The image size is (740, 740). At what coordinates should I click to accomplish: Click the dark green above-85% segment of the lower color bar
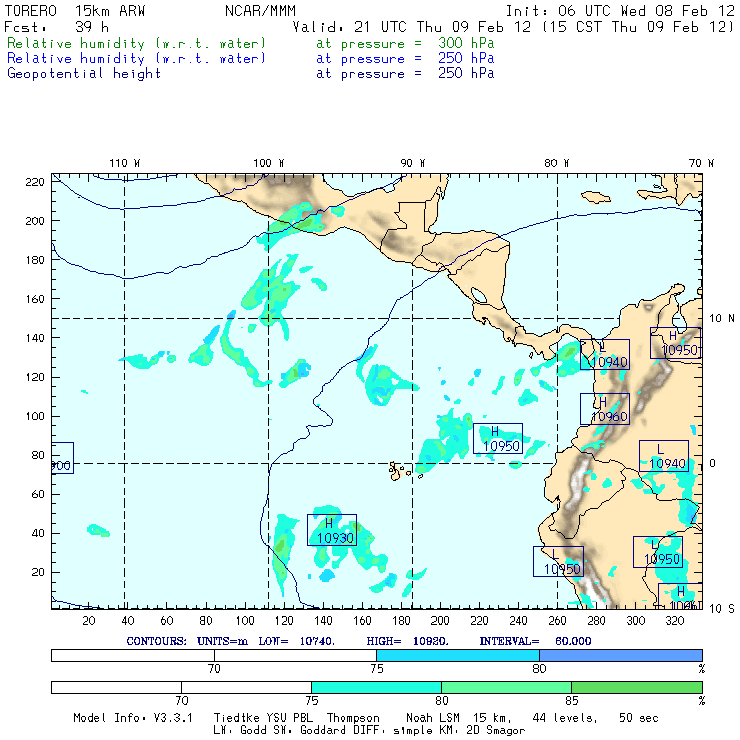point(637,687)
